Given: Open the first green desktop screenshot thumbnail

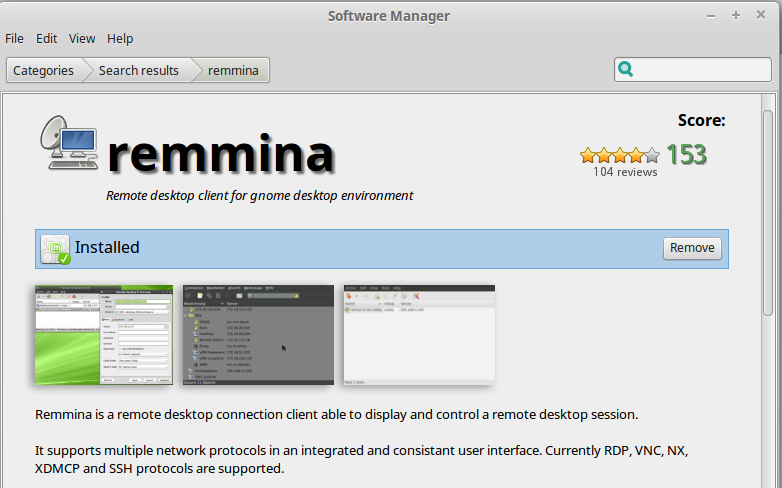Looking at the screenshot, I should pyautogui.click(x=104, y=335).
